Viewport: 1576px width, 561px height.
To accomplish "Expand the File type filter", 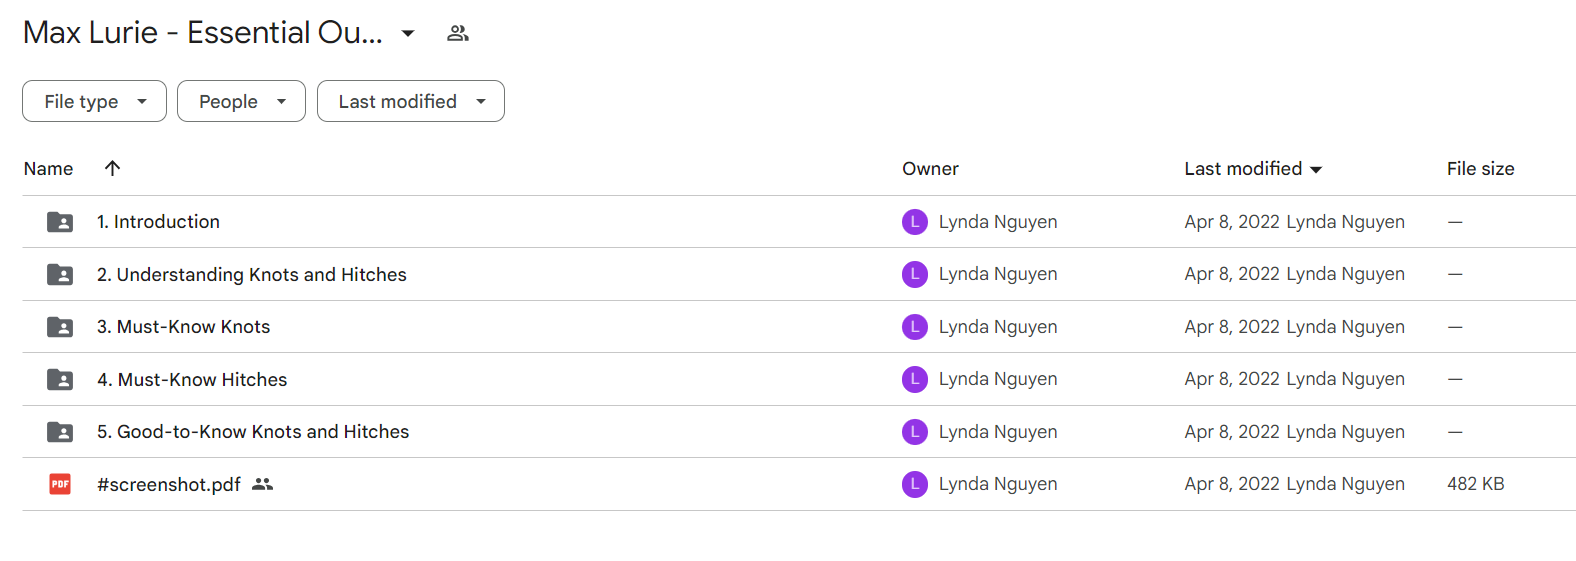I will point(94,101).
